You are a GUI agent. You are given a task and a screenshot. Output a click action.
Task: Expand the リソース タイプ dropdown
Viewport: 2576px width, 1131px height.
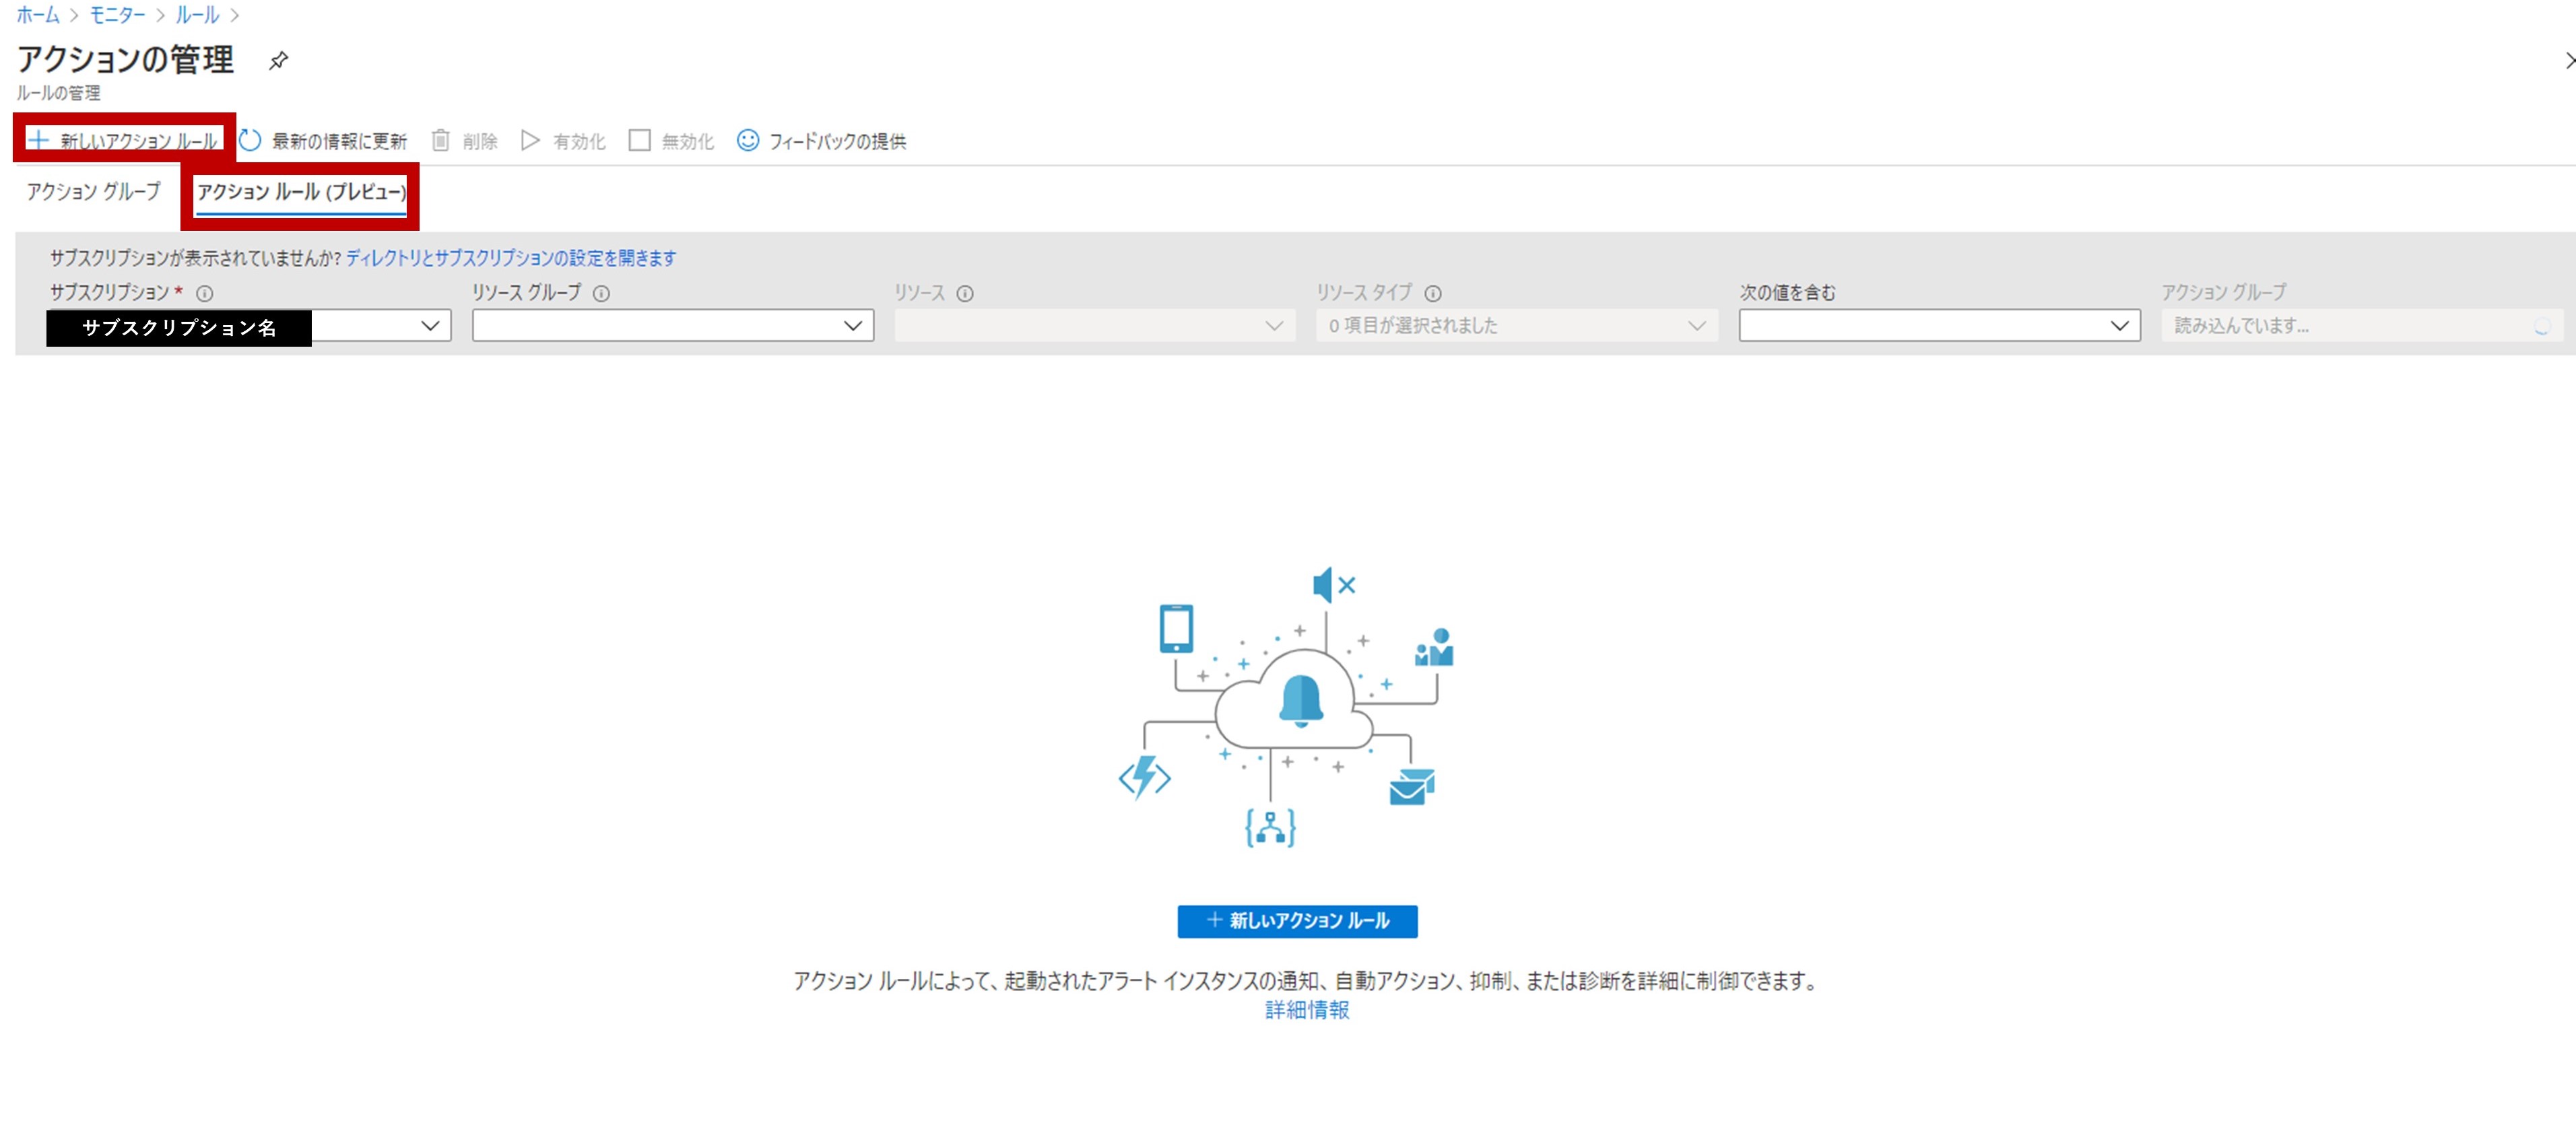pyautogui.click(x=1696, y=326)
